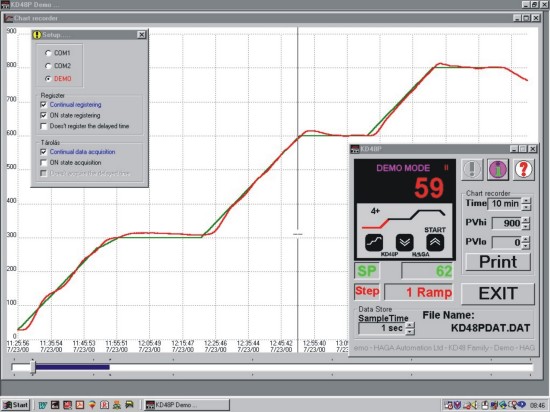Click the green W quick launch icon
The height and width of the screenshot is (412, 550).
[42, 405]
